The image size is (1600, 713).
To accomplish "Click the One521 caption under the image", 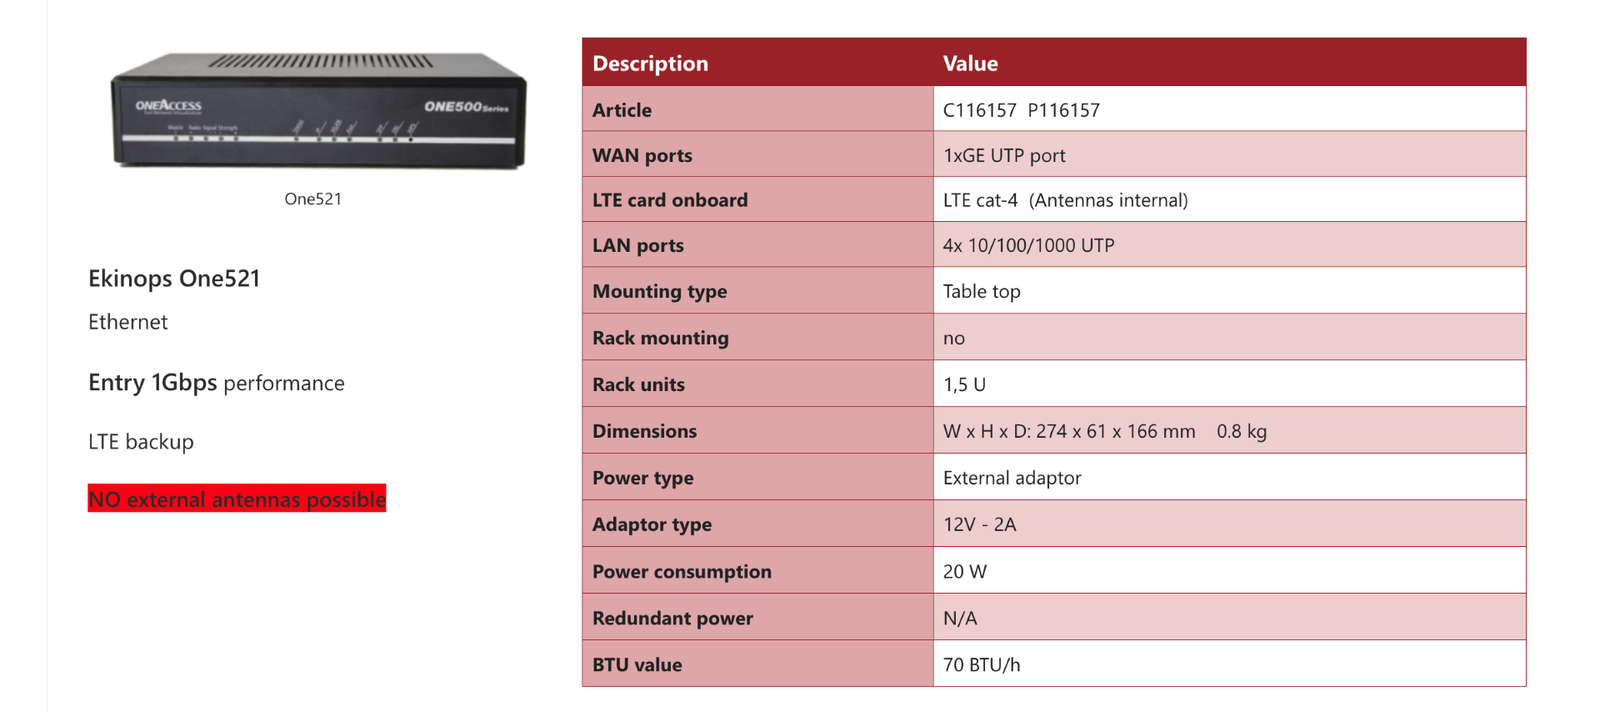I will [313, 199].
